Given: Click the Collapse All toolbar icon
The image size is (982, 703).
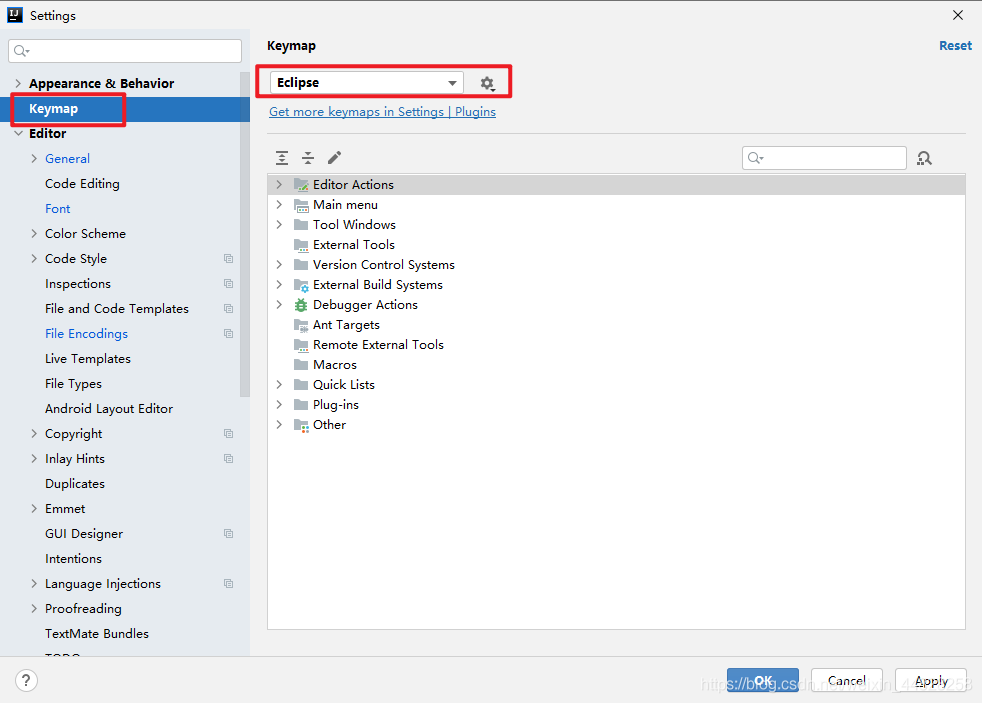Looking at the screenshot, I should click(x=308, y=158).
